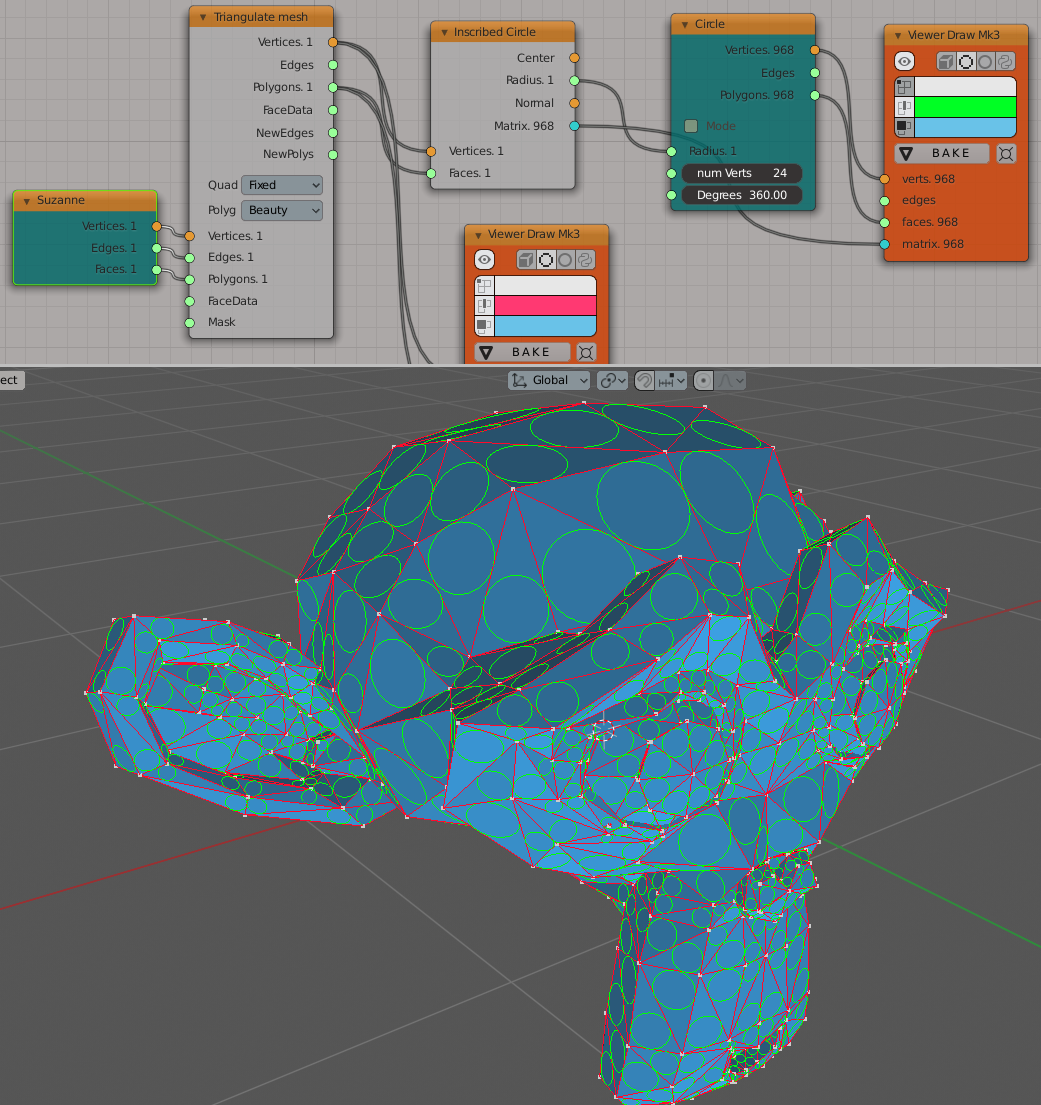Screen dimensions: 1041x1105
Task: Click center-on-geometry icon beside right node's BAKE
Action: (x=1006, y=153)
